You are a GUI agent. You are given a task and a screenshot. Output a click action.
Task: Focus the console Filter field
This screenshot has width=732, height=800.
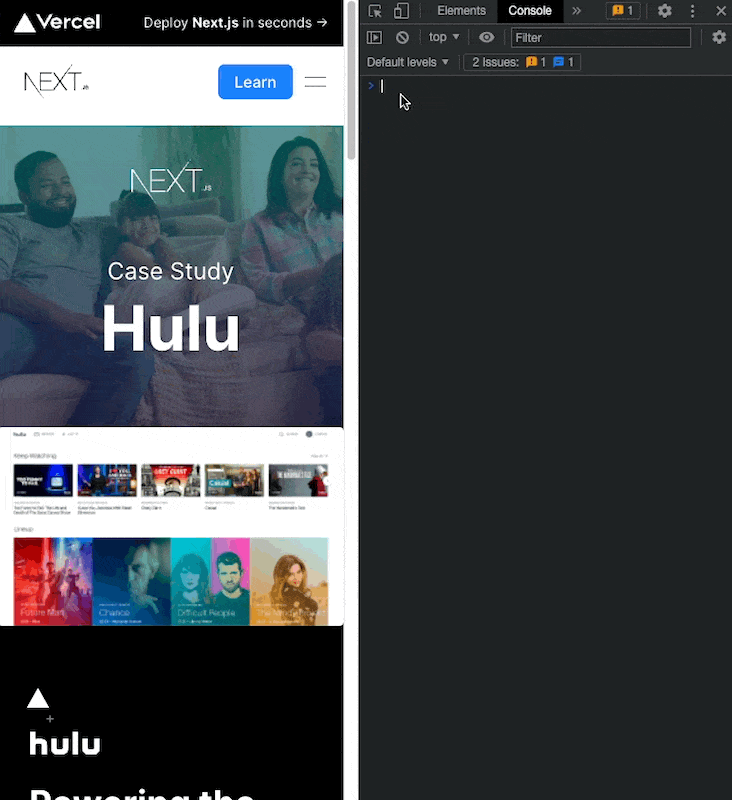pos(600,37)
